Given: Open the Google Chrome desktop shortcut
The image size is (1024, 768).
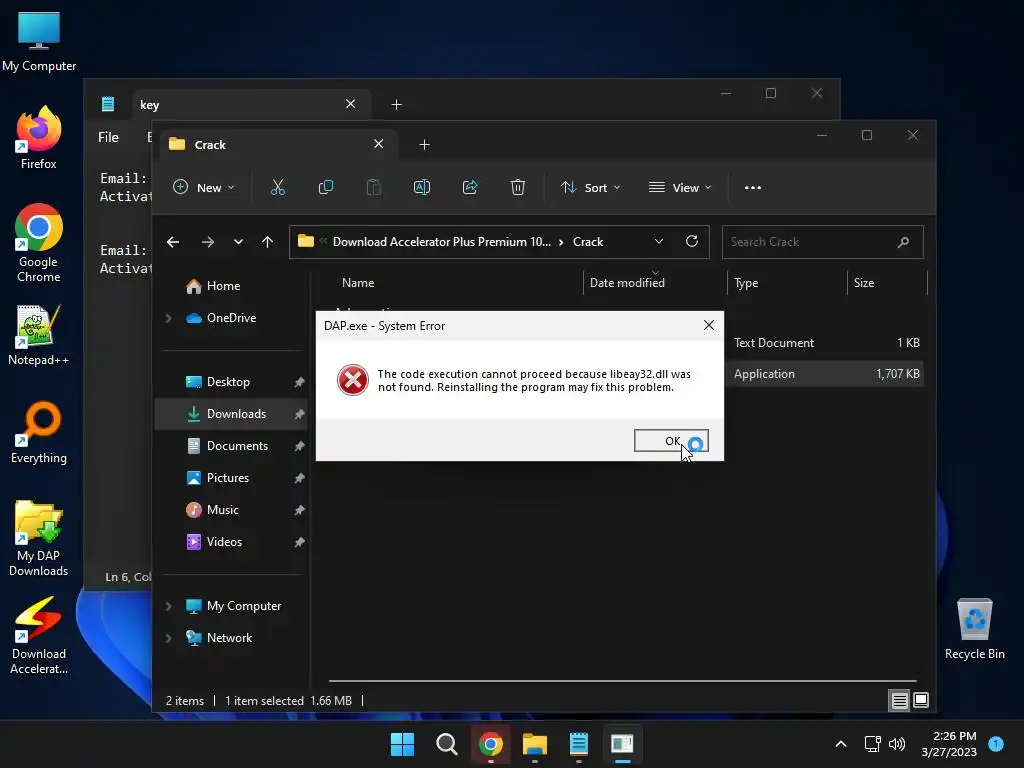Looking at the screenshot, I should (39, 244).
